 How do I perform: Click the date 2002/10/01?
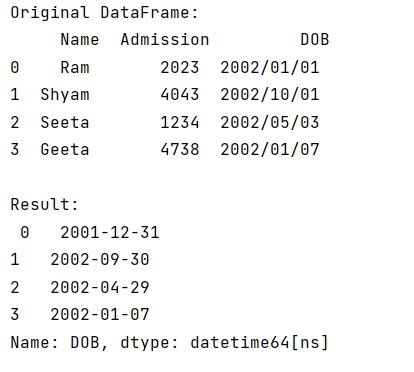click(270, 94)
